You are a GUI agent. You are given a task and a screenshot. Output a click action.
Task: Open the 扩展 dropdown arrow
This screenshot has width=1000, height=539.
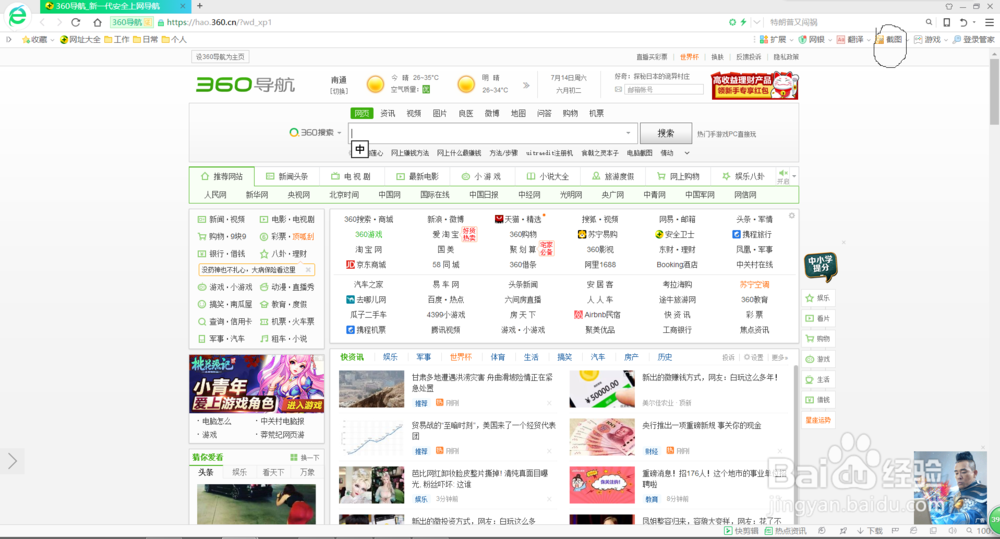(791, 40)
